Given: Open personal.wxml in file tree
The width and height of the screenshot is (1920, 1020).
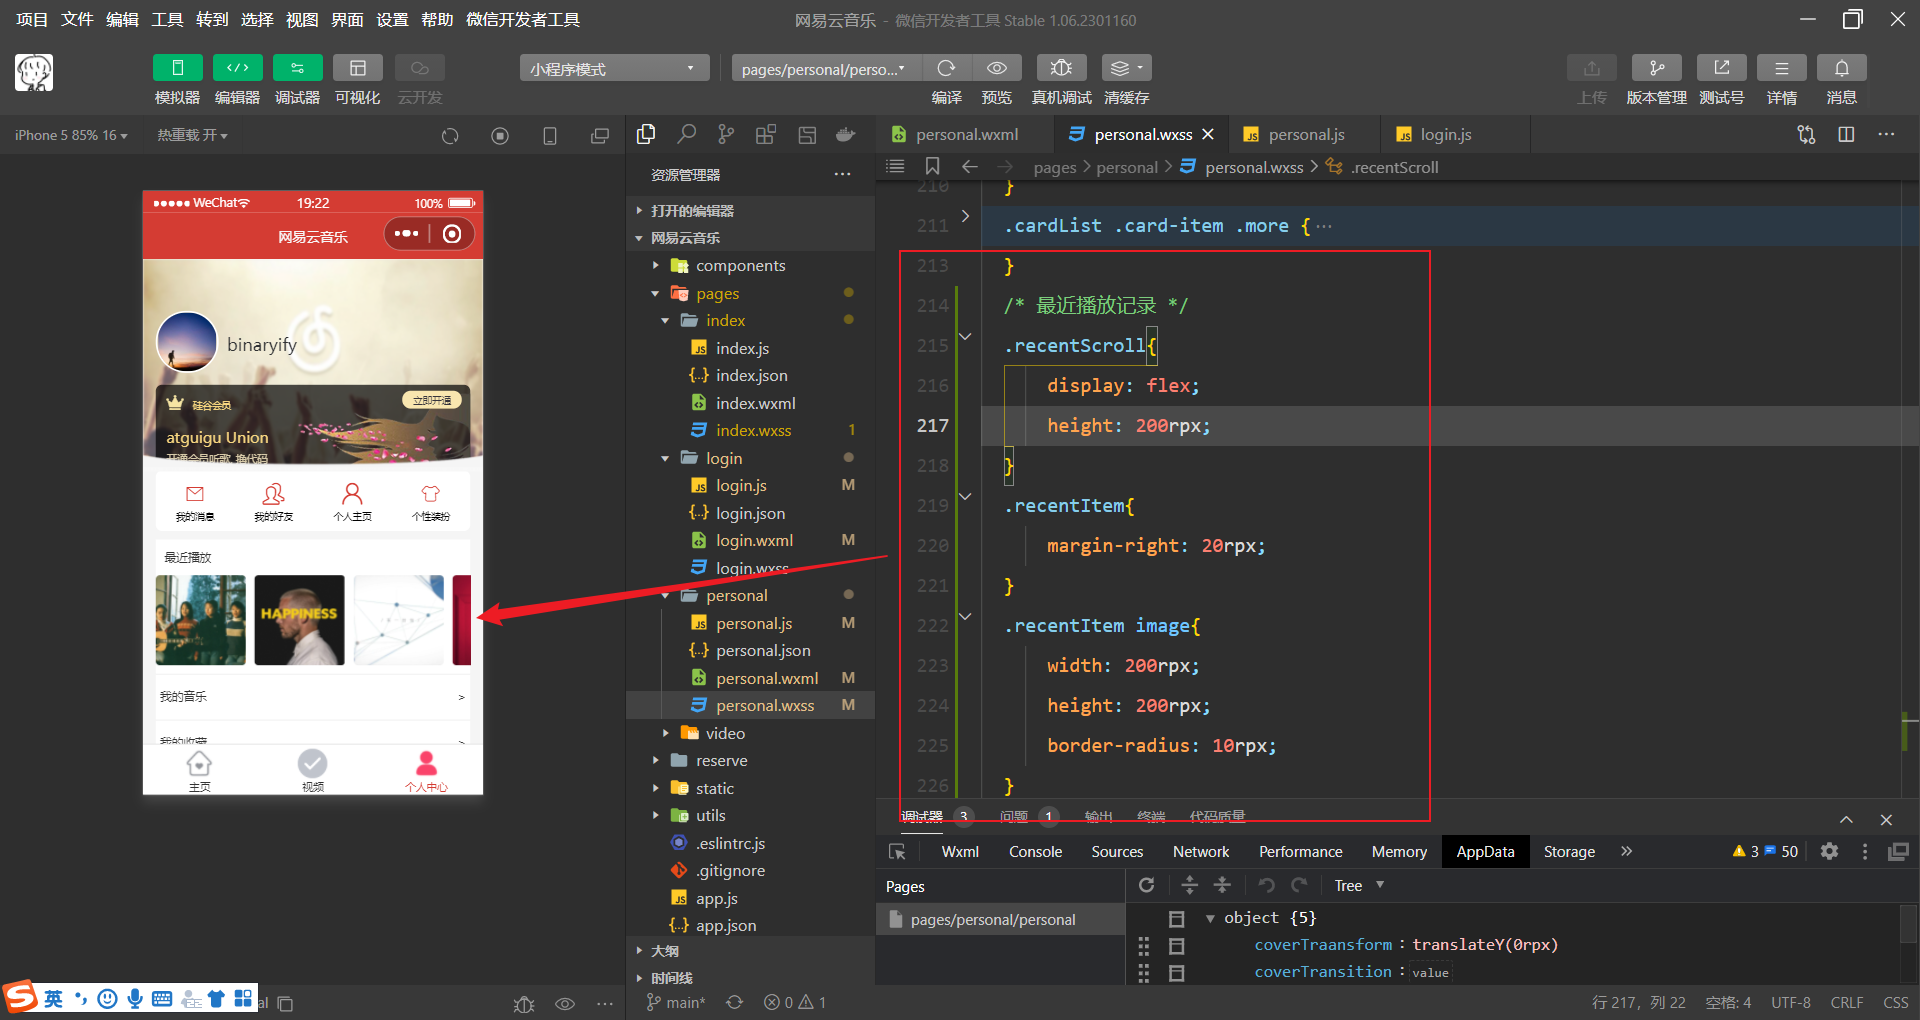Looking at the screenshot, I should coord(766,678).
